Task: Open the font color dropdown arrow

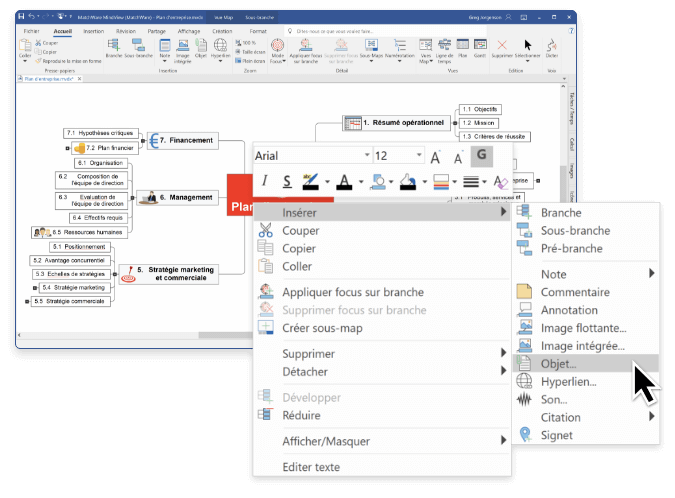Action: pyautogui.click(x=361, y=182)
